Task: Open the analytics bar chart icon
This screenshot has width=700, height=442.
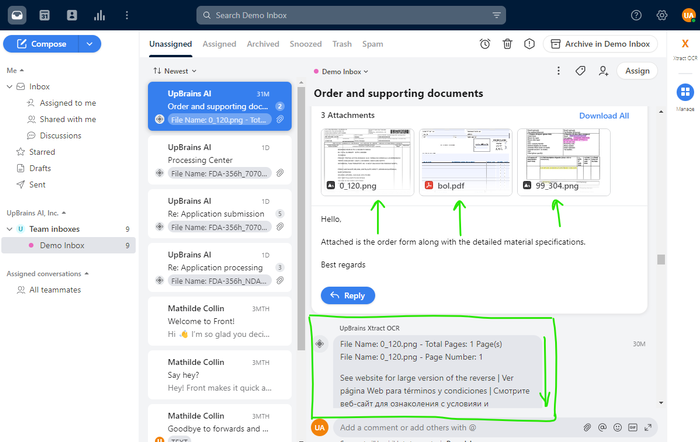Action: [x=99, y=15]
